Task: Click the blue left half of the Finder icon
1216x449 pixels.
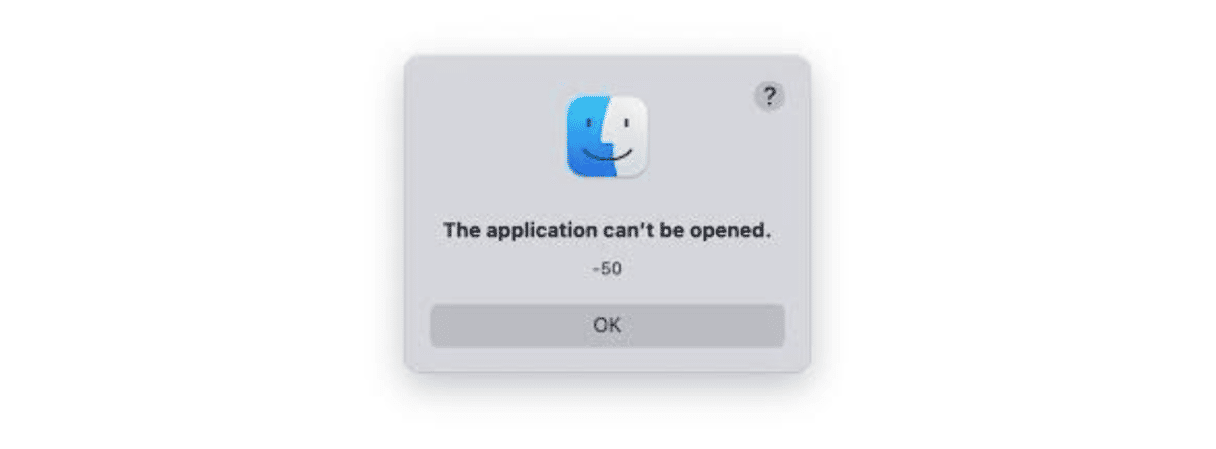Action: pyautogui.click(x=586, y=137)
